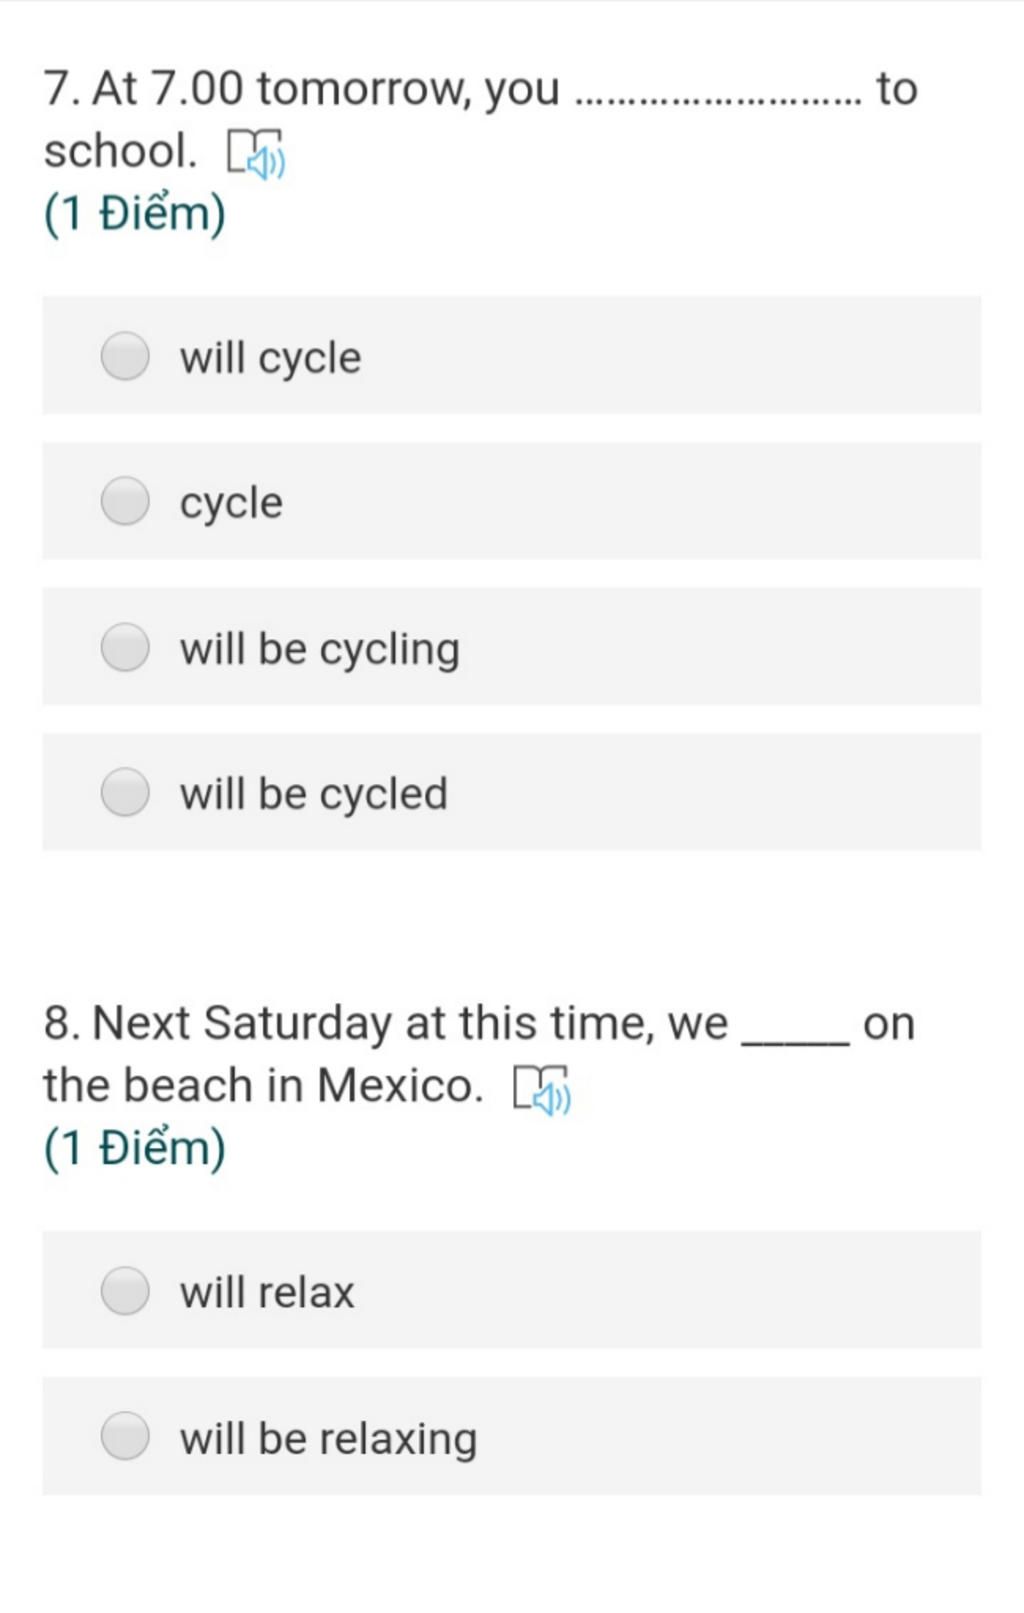The height and width of the screenshot is (1613, 1024).
Task: Click the question 7 sentence text
Action: point(480,120)
